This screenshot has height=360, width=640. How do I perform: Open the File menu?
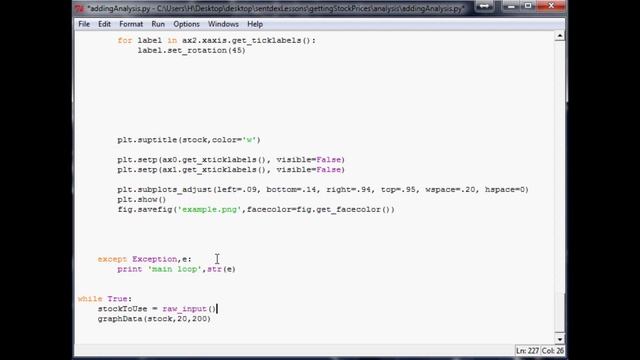point(84,24)
